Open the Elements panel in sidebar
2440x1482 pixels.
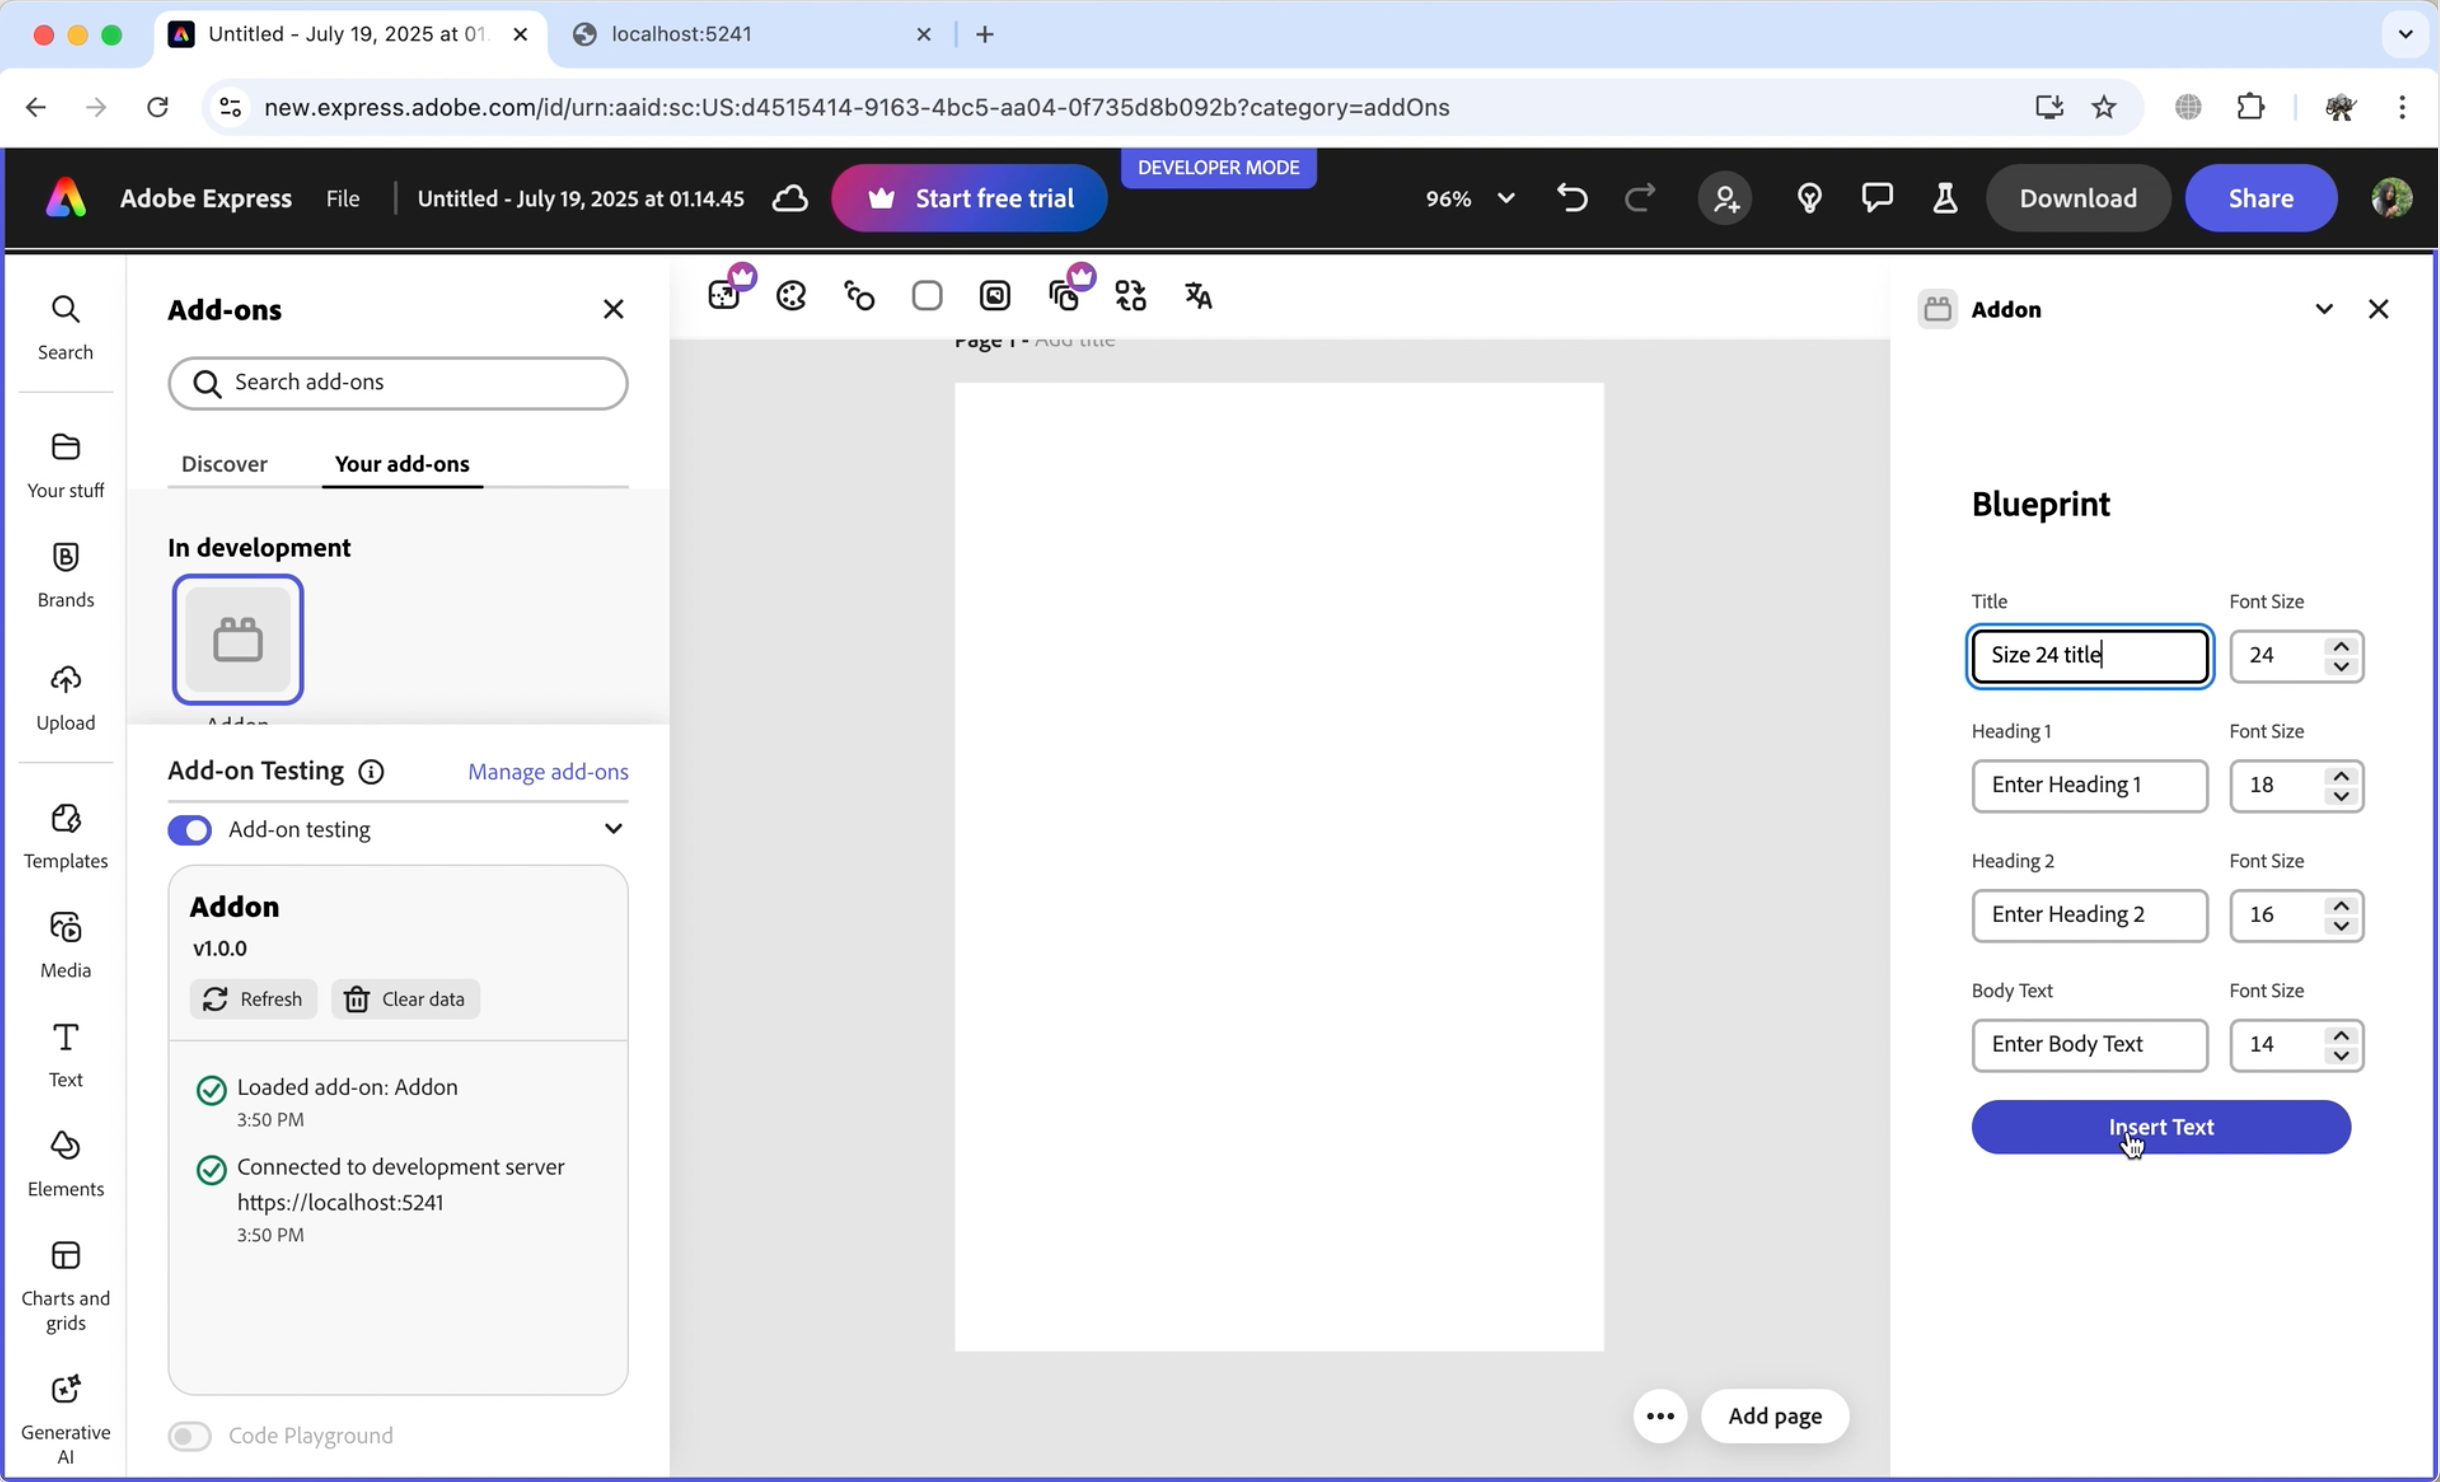pyautogui.click(x=65, y=1163)
